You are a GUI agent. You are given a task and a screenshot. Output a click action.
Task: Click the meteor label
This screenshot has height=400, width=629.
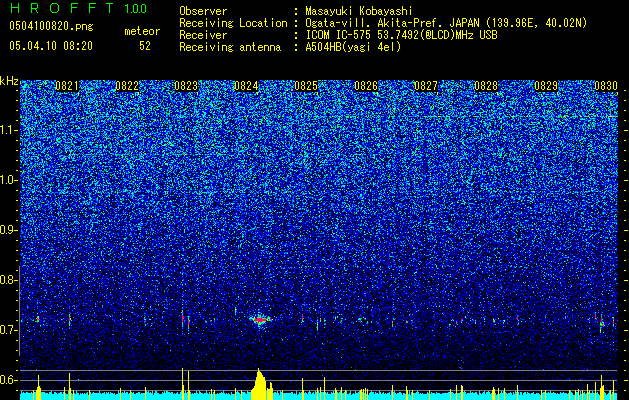142,31
